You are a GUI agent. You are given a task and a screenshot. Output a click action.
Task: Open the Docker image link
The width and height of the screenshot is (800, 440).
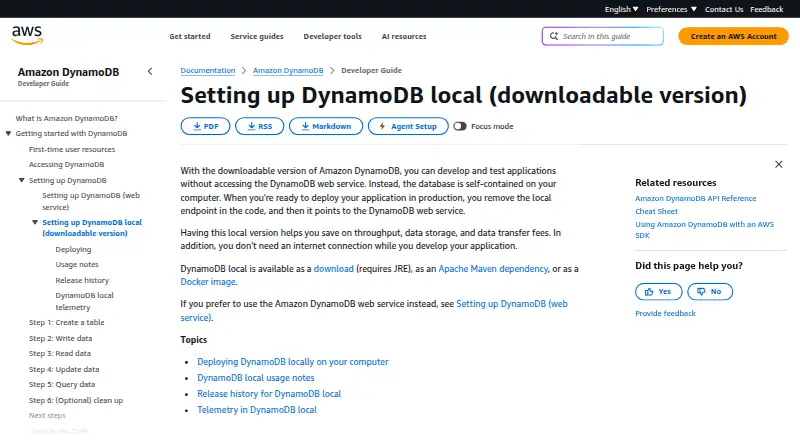click(x=208, y=282)
